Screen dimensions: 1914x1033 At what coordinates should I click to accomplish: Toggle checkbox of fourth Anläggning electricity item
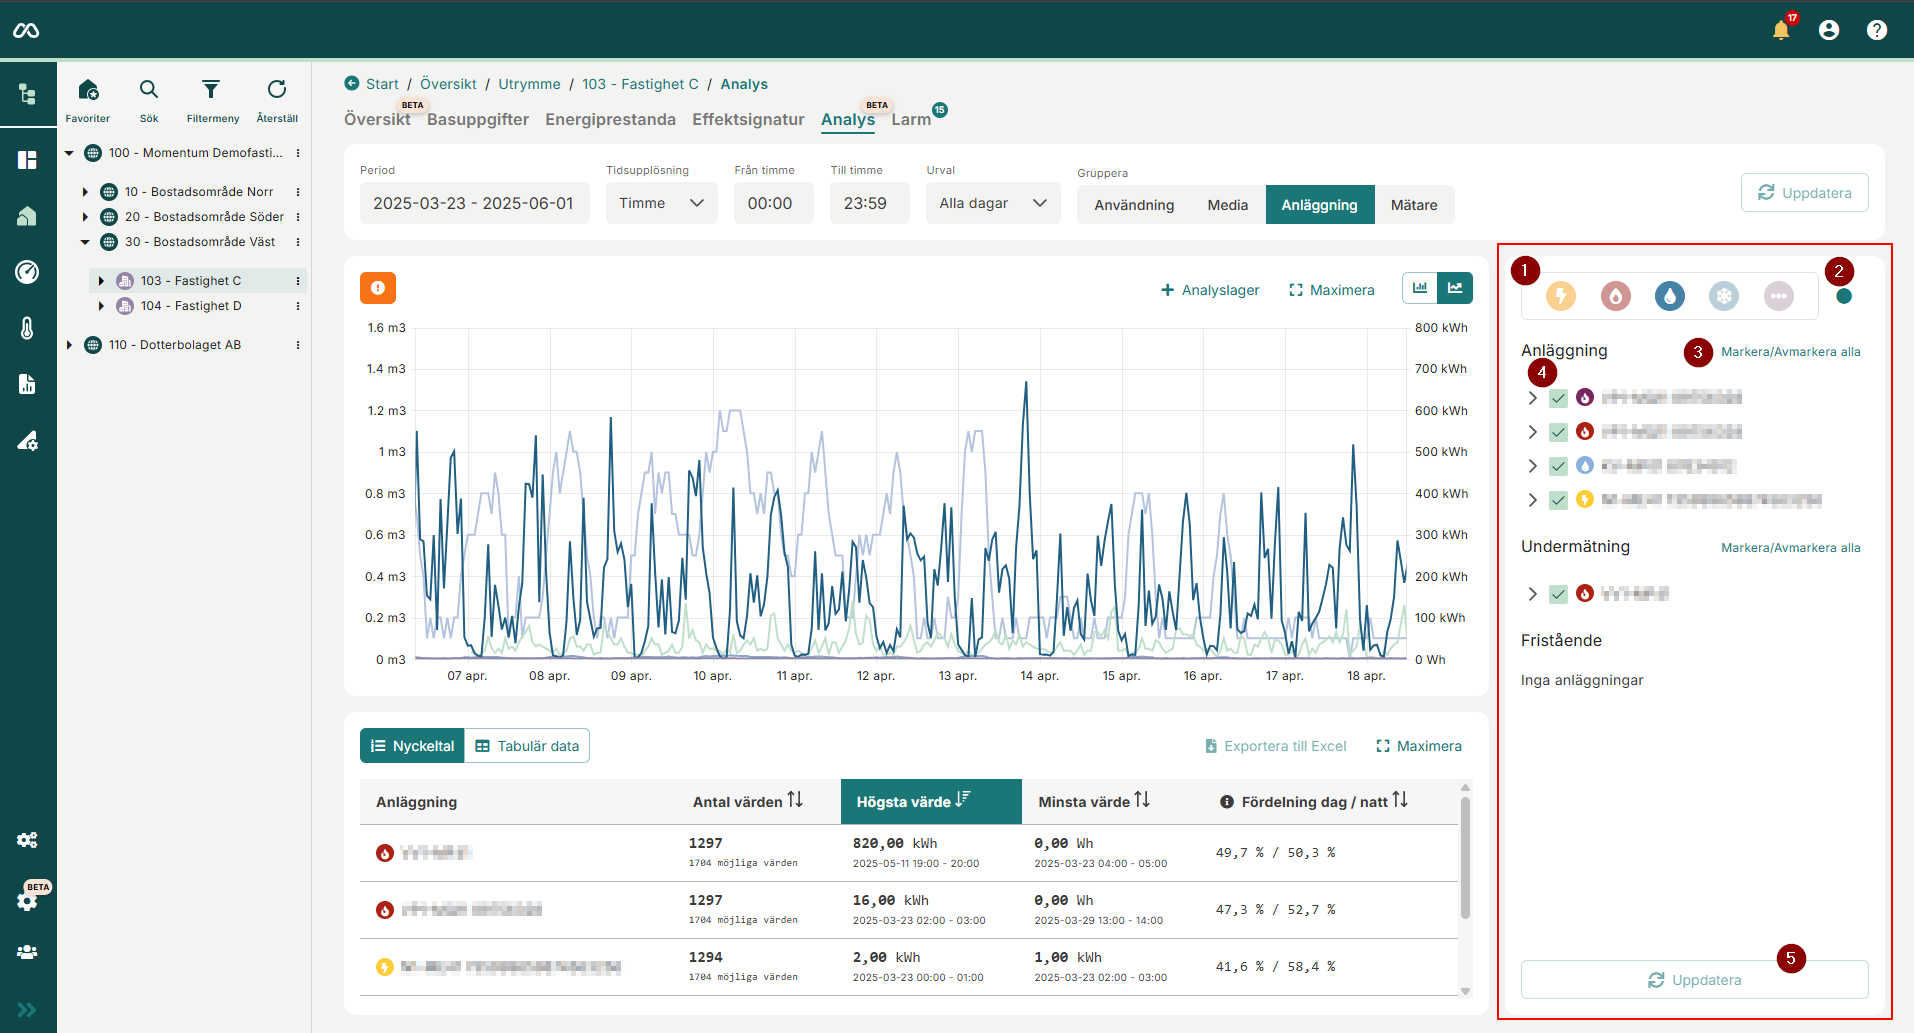pyautogui.click(x=1558, y=500)
